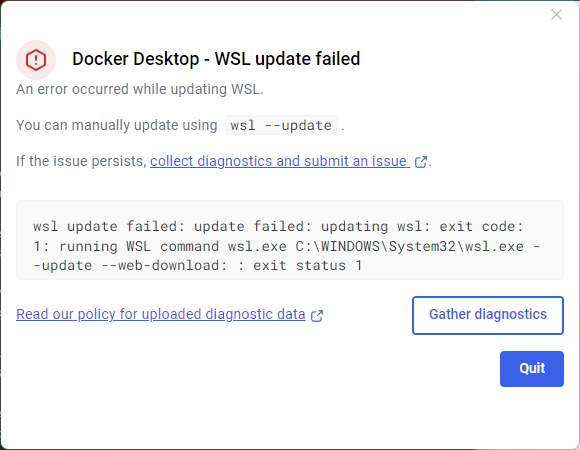Screen dimensions: 580x450
Task: Read our policy for uploaded diagnostic data
Action: click(161, 314)
